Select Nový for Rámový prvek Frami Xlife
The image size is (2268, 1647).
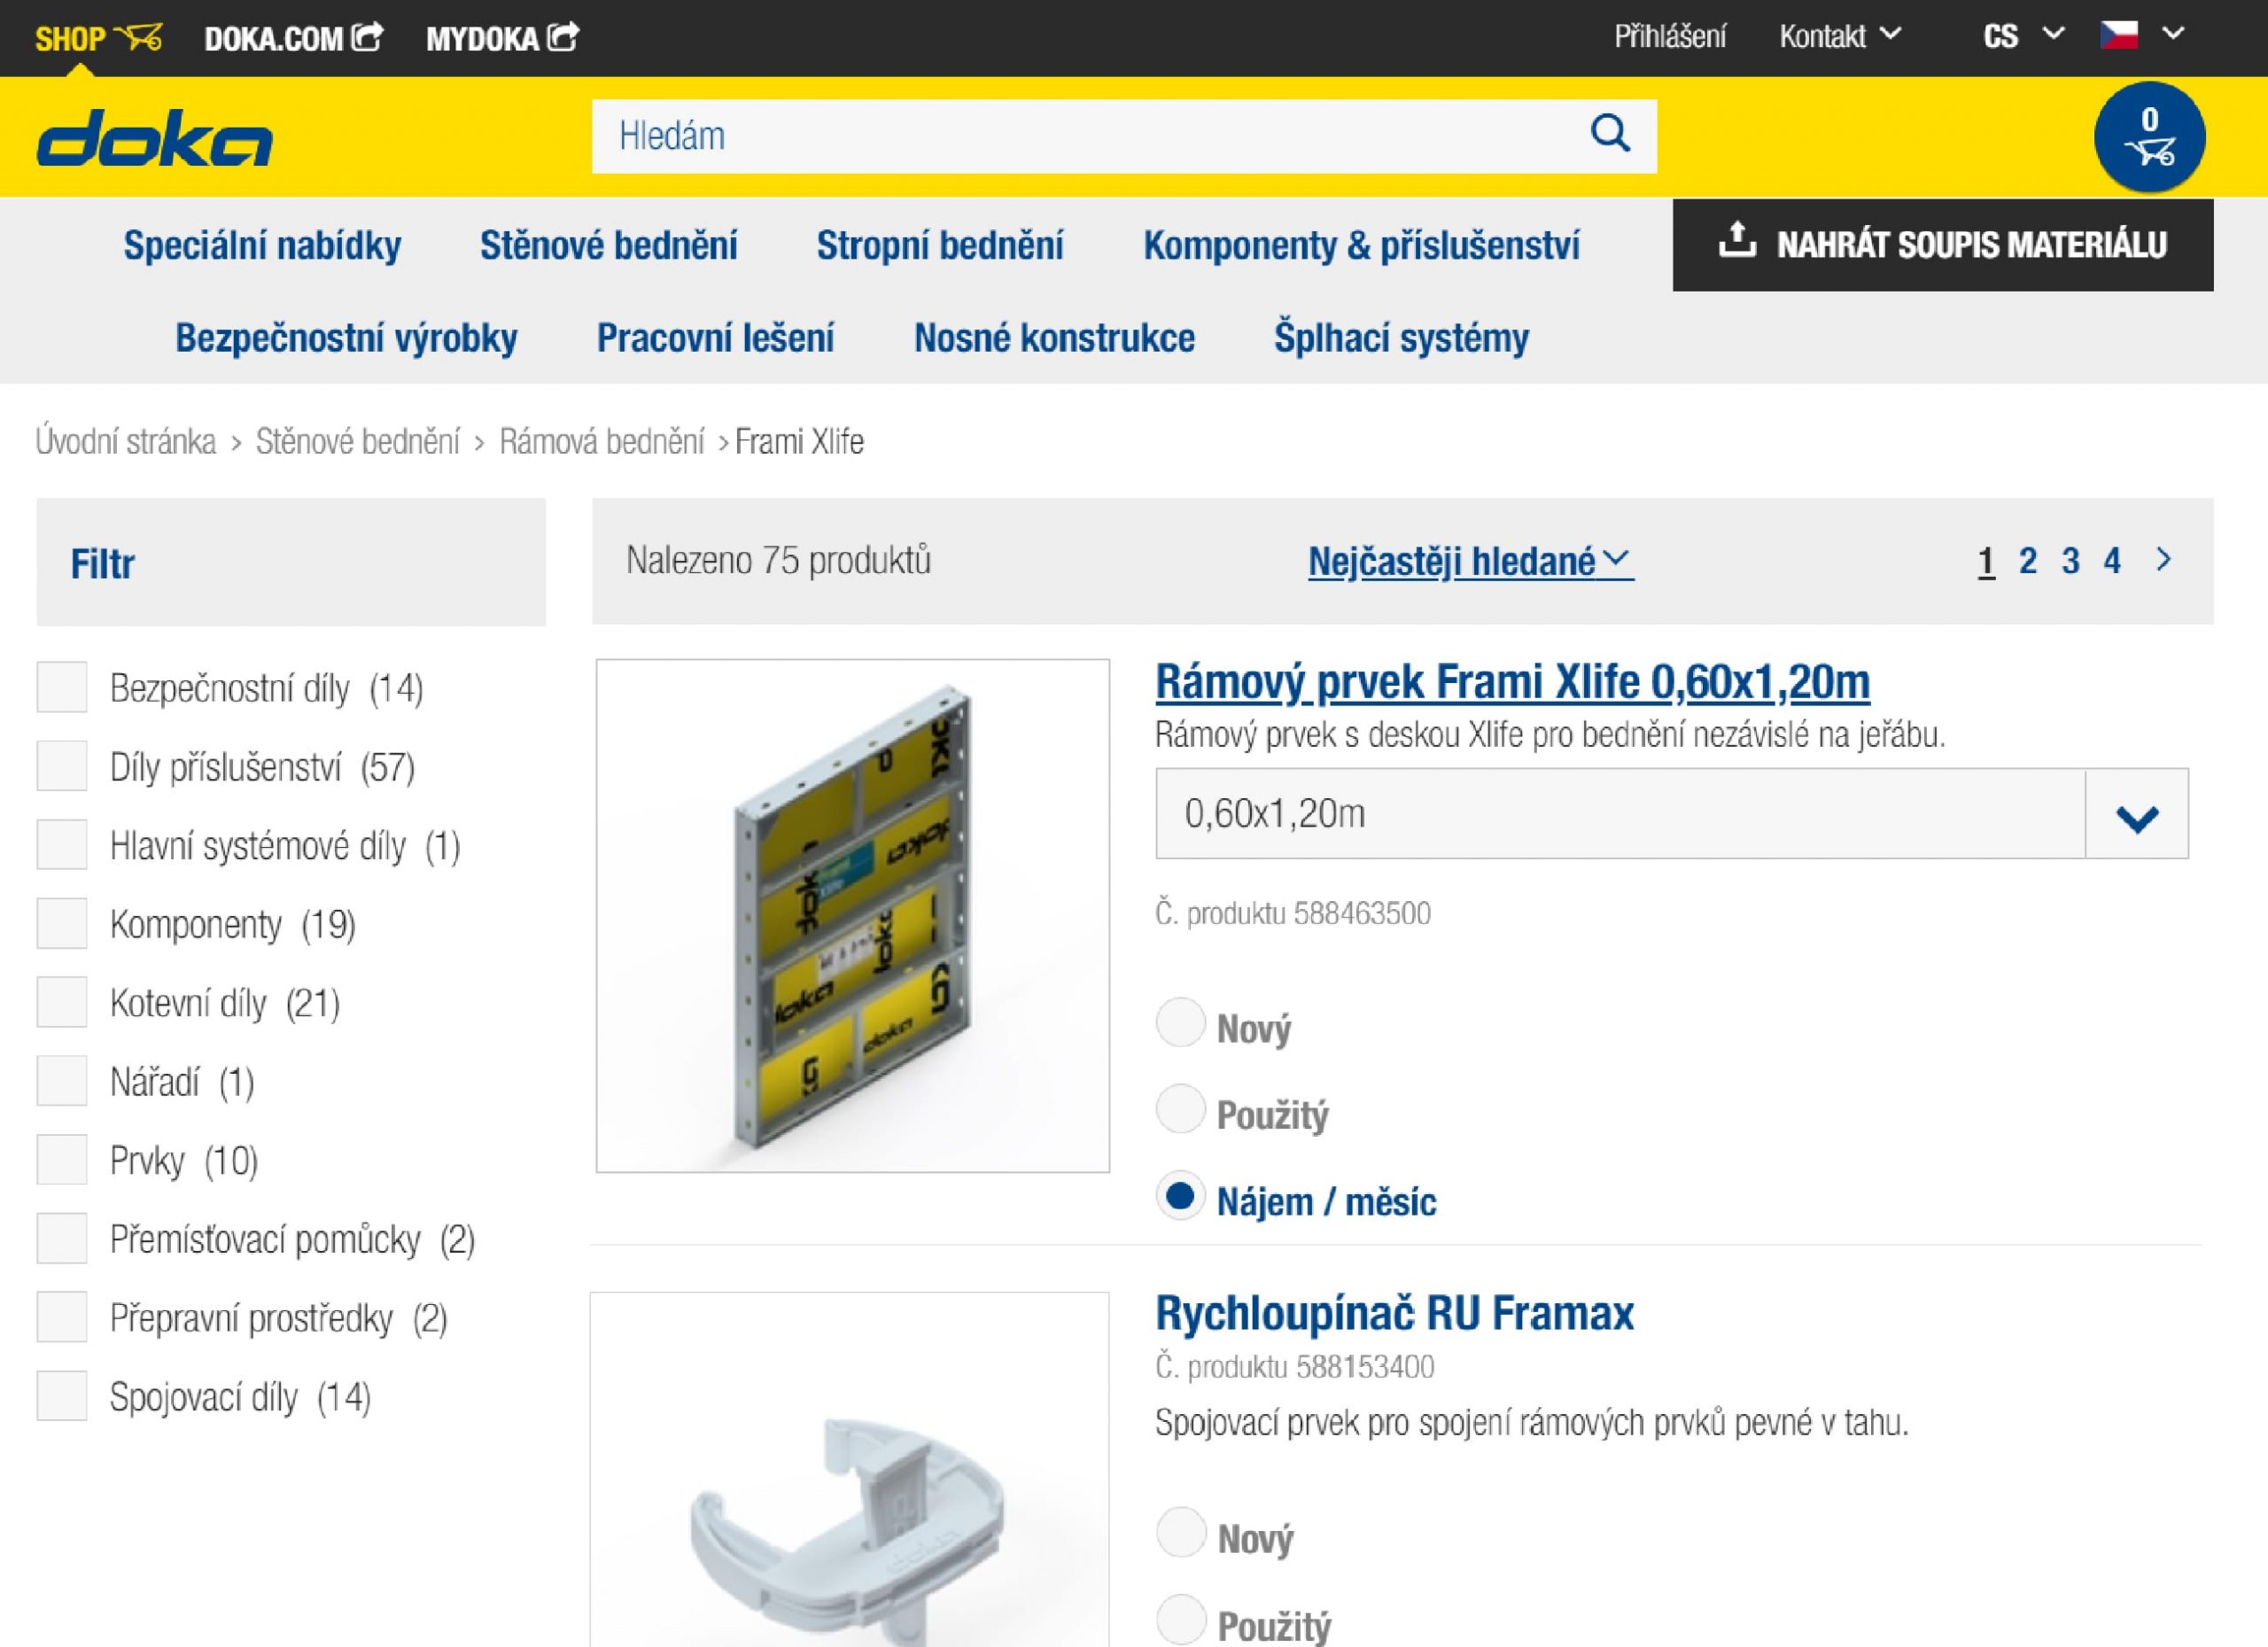(x=1180, y=1023)
